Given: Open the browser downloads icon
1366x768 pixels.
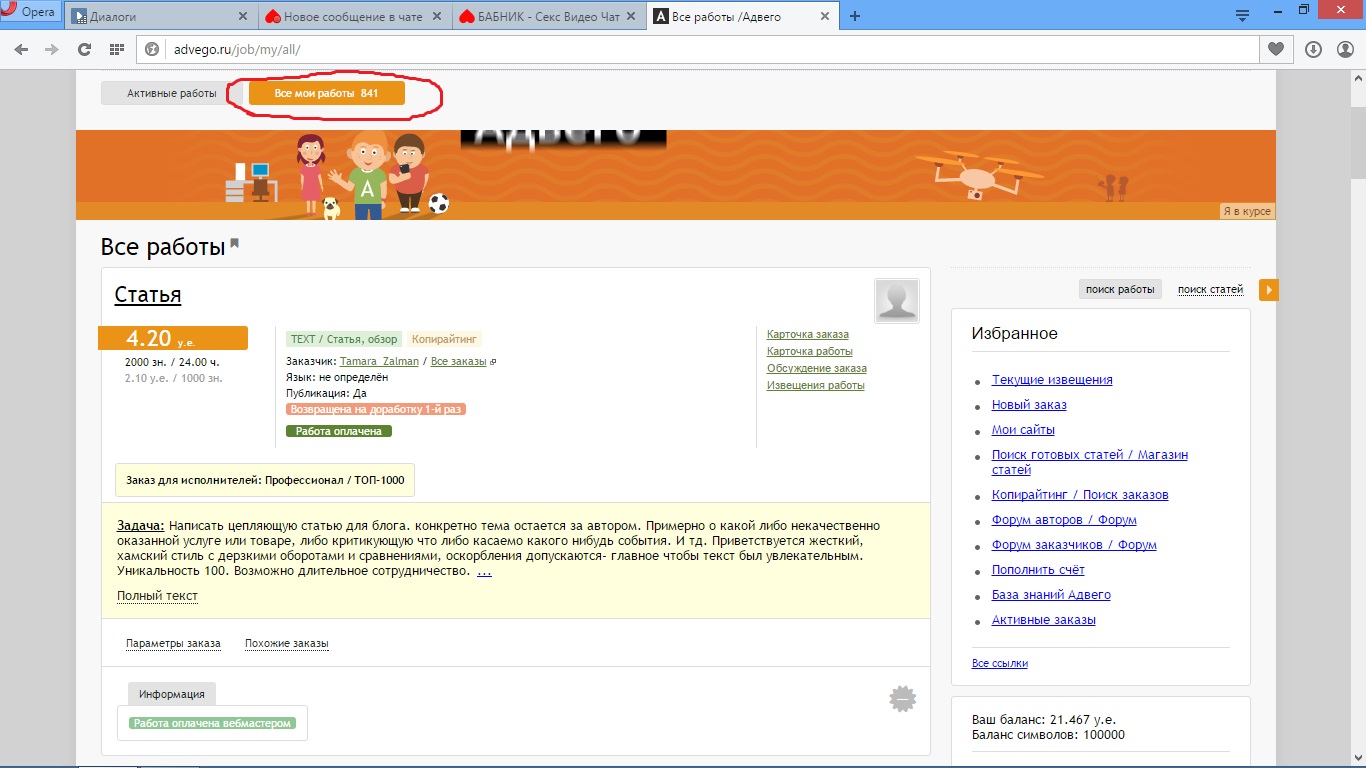Looking at the screenshot, I should (1314, 49).
